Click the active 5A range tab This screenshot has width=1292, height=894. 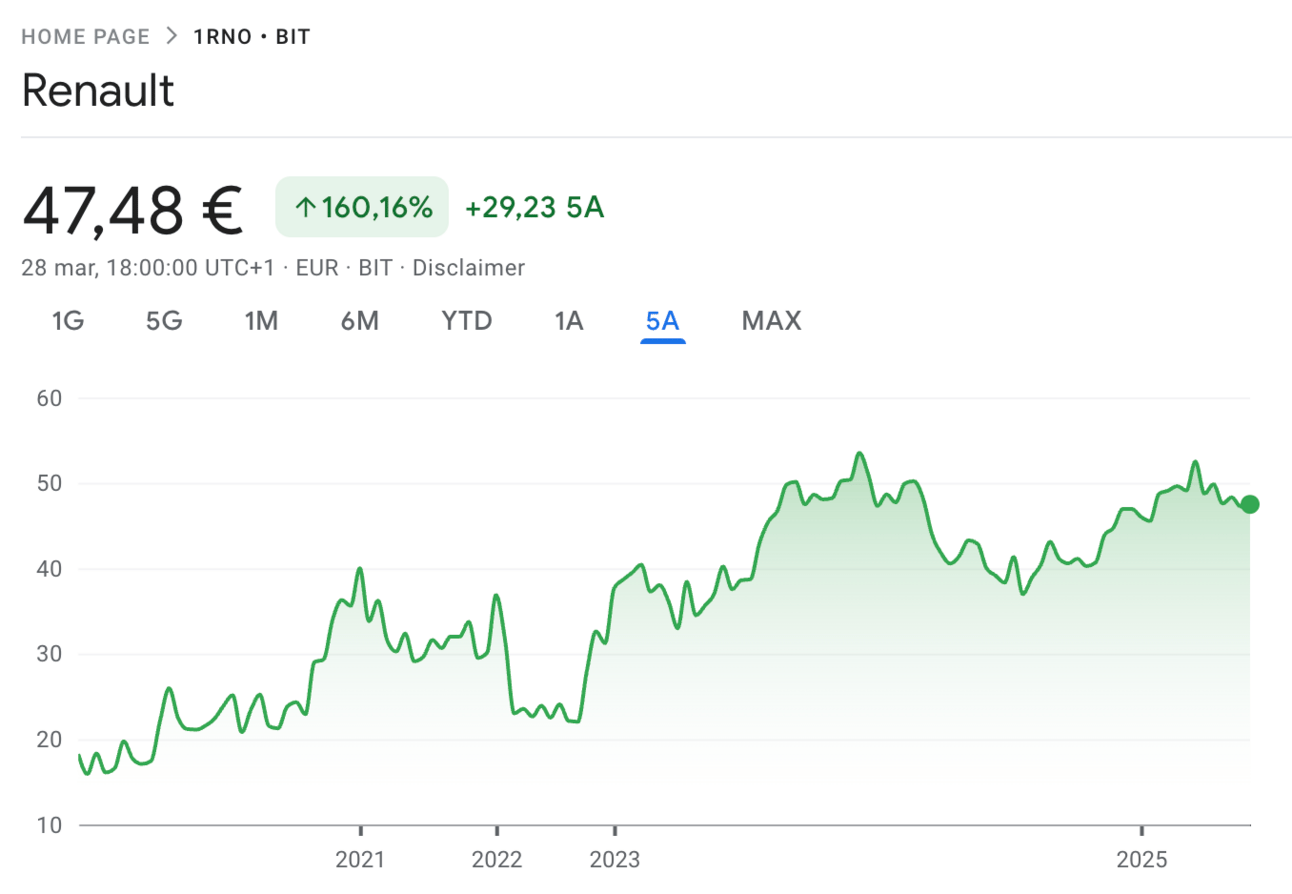662,321
